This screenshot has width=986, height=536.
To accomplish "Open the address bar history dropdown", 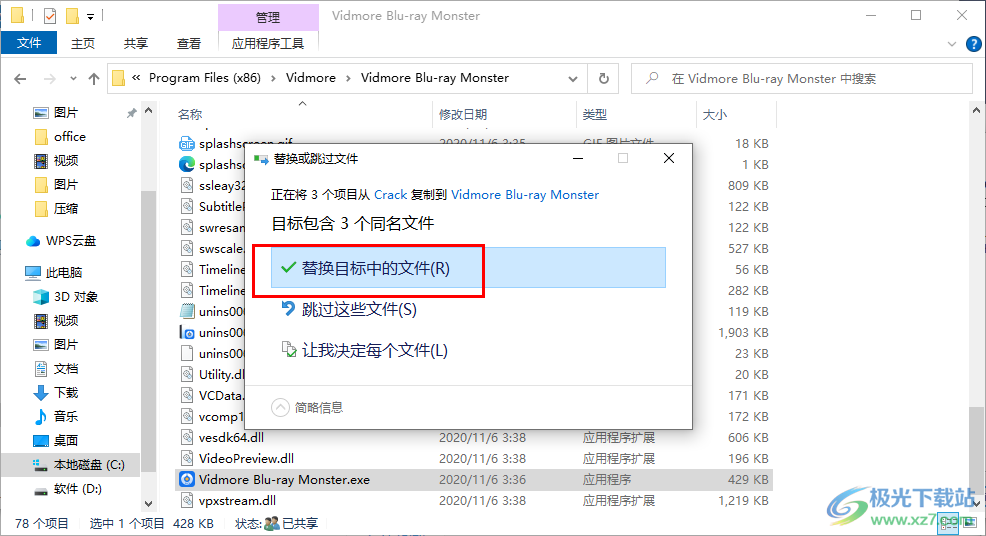I will pyautogui.click(x=575, y=78).
